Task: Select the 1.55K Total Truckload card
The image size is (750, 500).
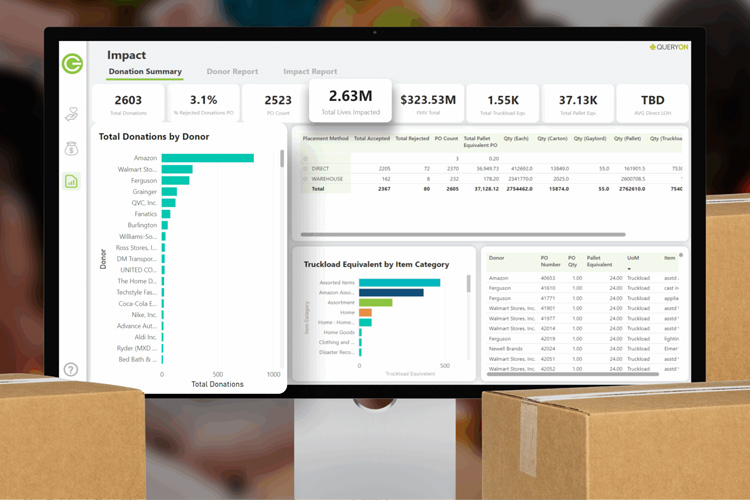Action: pos(503,103)
